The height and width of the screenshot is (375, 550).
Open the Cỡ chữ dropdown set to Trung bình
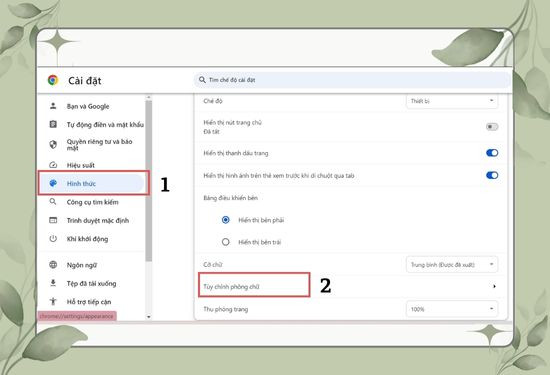(452, 264)
